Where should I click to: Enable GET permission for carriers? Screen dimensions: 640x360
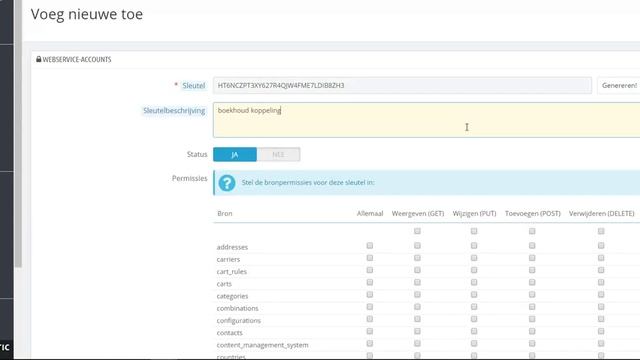point(417,258)
